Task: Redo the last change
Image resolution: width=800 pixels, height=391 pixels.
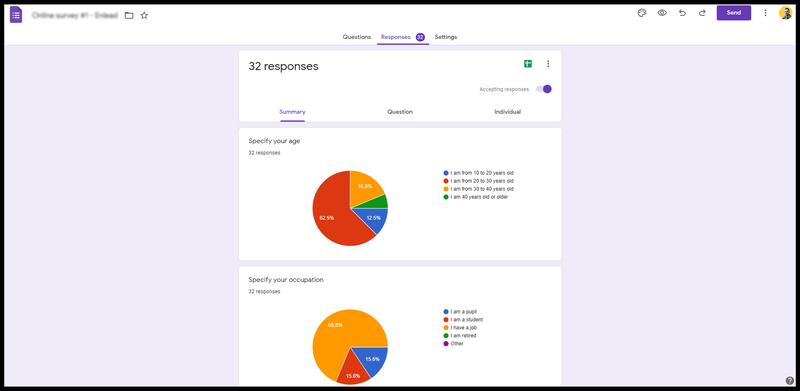Action: click(x=702, y=13)
